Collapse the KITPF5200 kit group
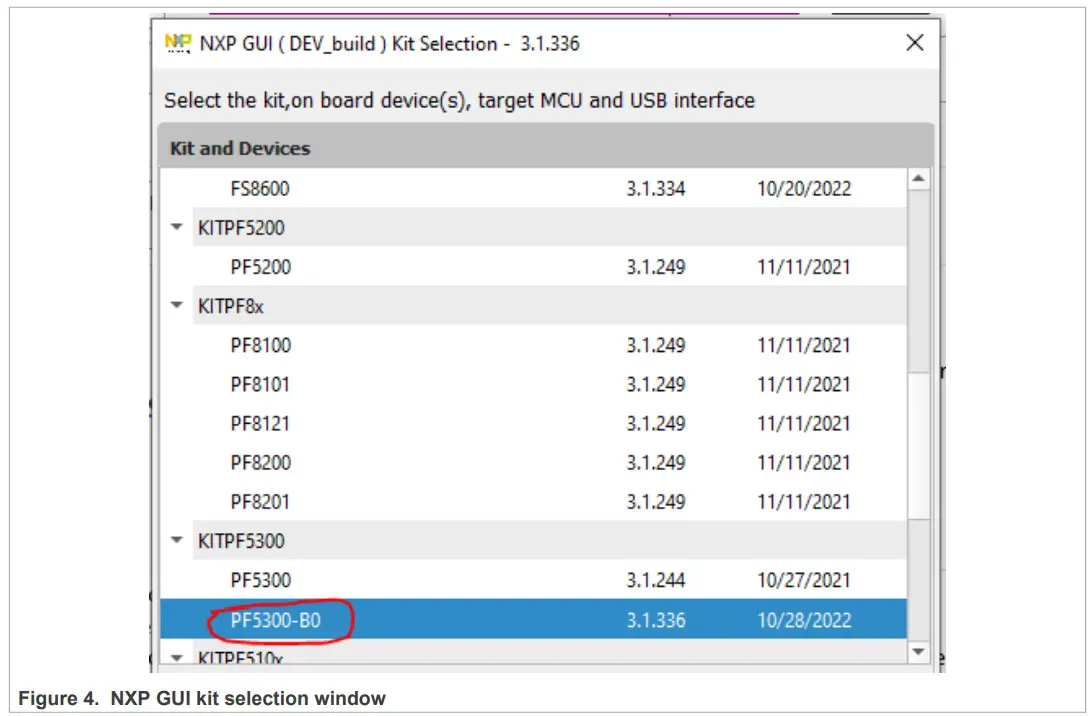The height and width of the screenshot is (716, 1088). [x=176, y=227]
